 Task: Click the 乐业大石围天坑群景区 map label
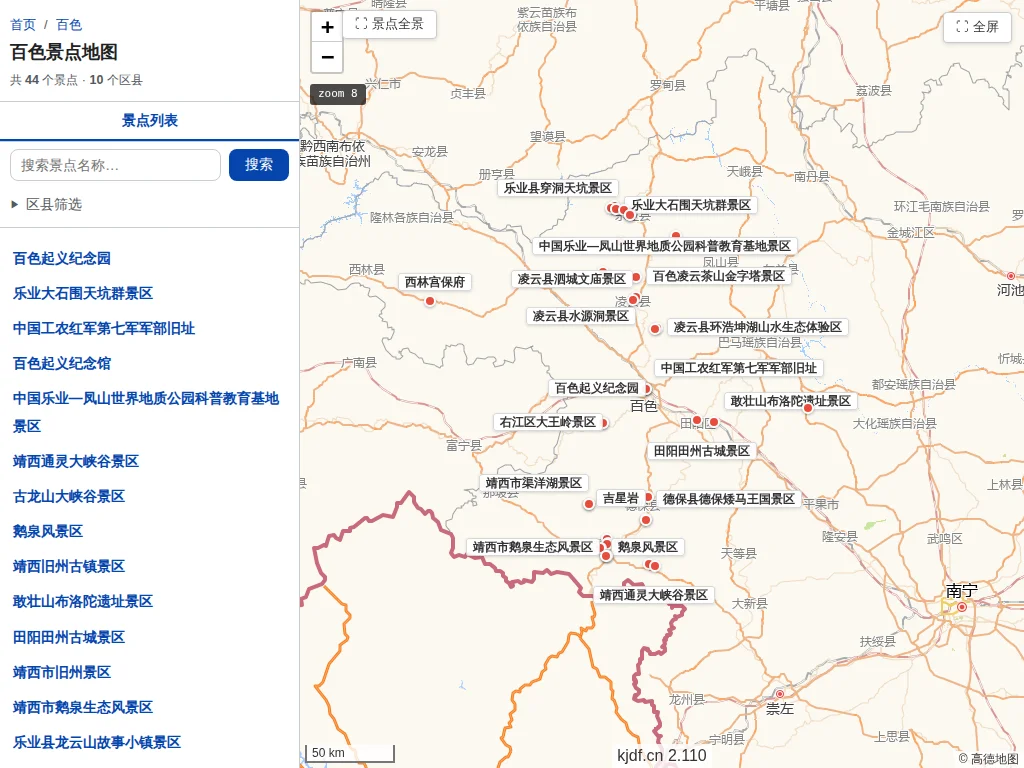click(x=691, y=205)
